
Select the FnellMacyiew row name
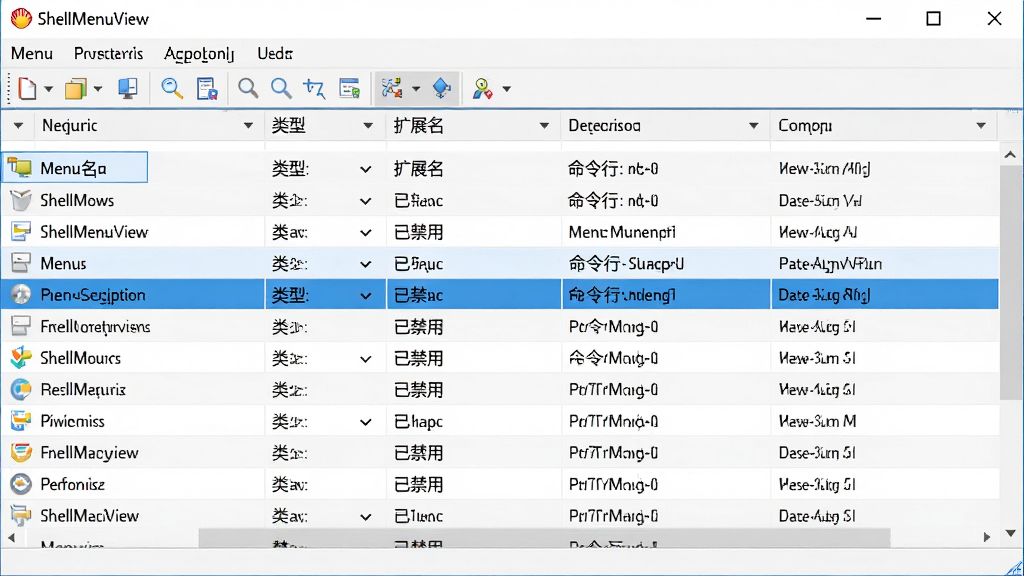point(89,453)
